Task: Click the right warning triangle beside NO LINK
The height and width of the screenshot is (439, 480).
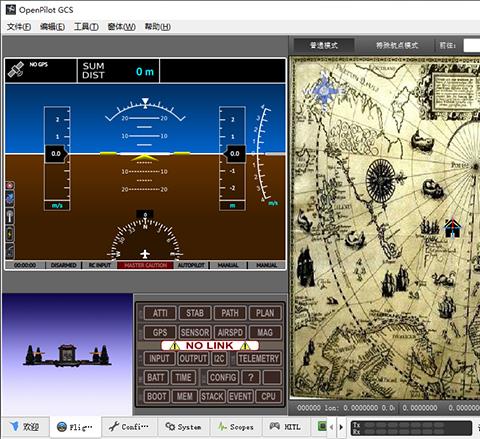Action: point(245,346)
